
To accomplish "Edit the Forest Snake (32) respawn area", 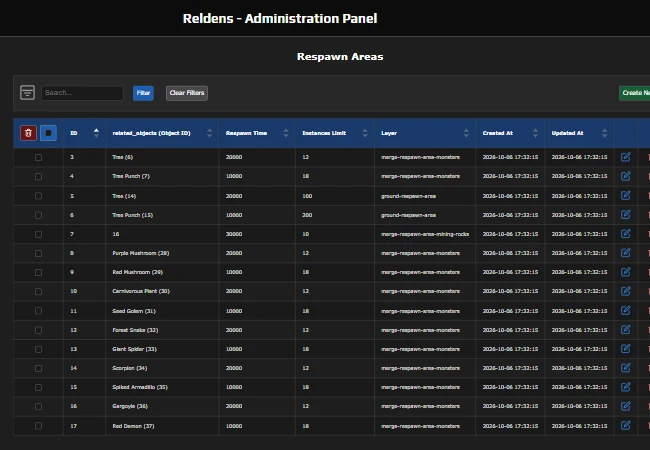I will point(626,330).
